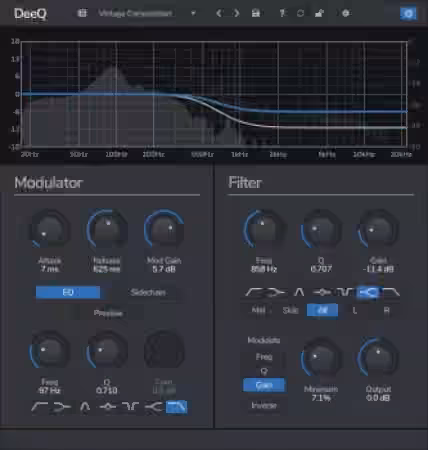Choose the notch shape in the Modulator row
Image resolution: width=428 pixels, height=450 pixels.
tap(130, 407)
